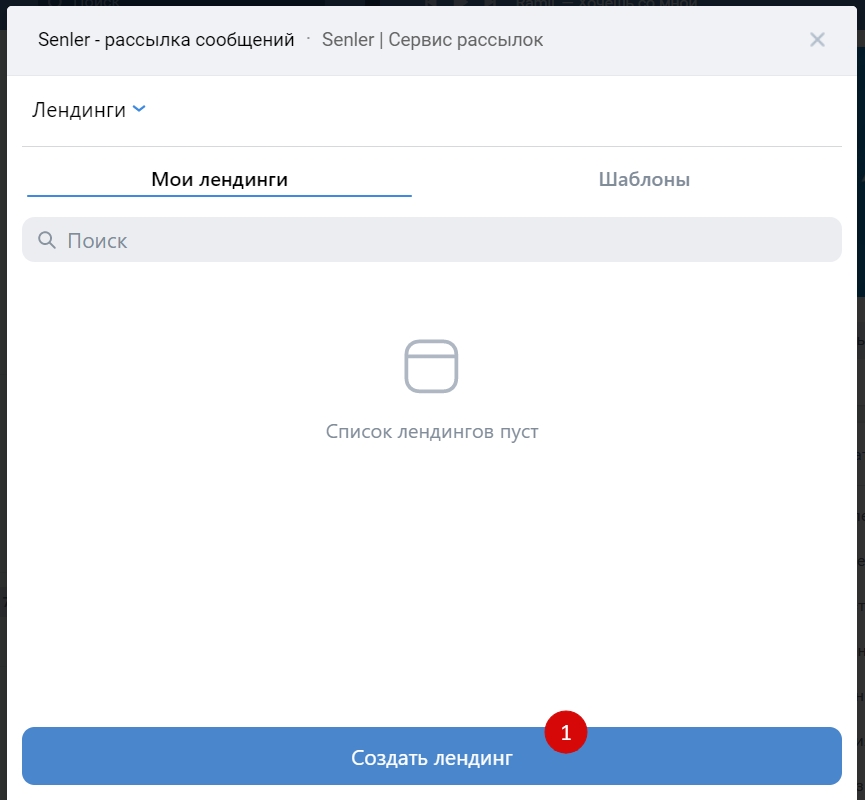
Task: Click the dimmed Поиск field behind the dialog
Action: point(90,3)
